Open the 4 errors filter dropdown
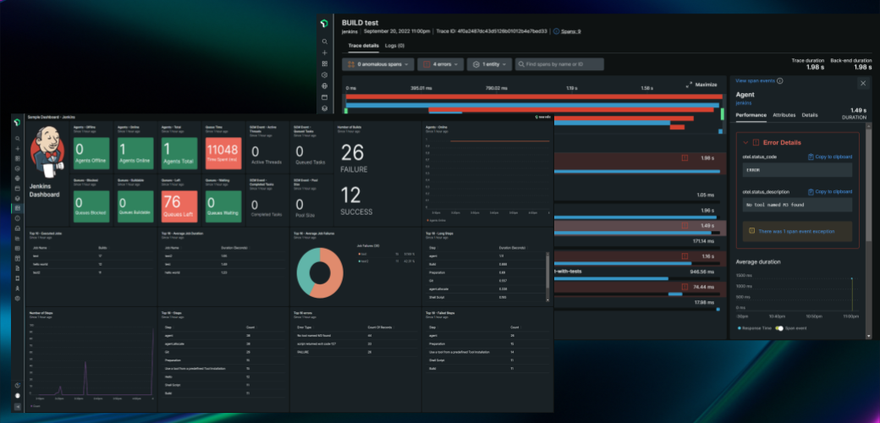Image resolution: width=880 pixels, height=423 pixels. pyautogui.click(x=441, y=64)
